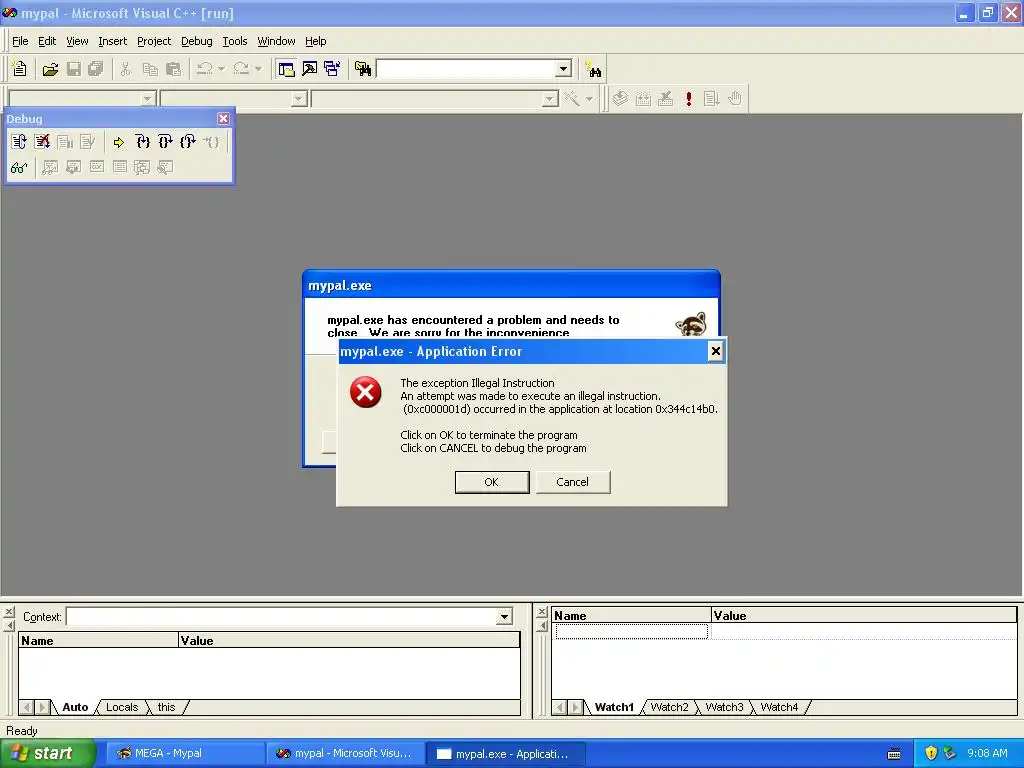Toggle the Workspace window icon
The height and width of the screenshot is (768, 1024).
pos(286,69)
